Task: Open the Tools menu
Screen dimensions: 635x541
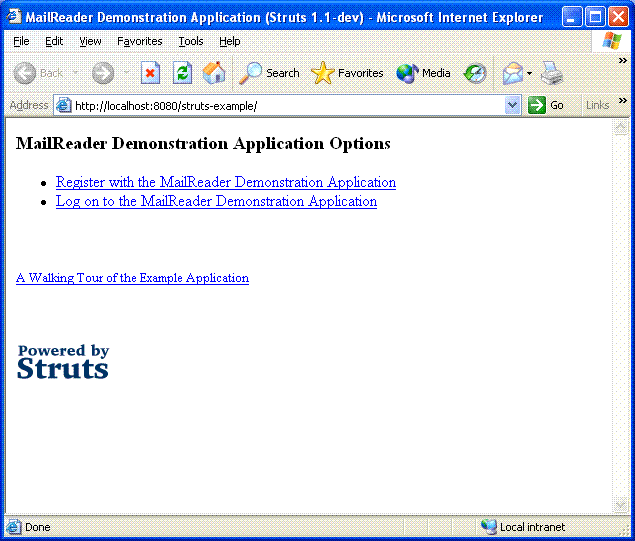Action: (x=191, y=41)
